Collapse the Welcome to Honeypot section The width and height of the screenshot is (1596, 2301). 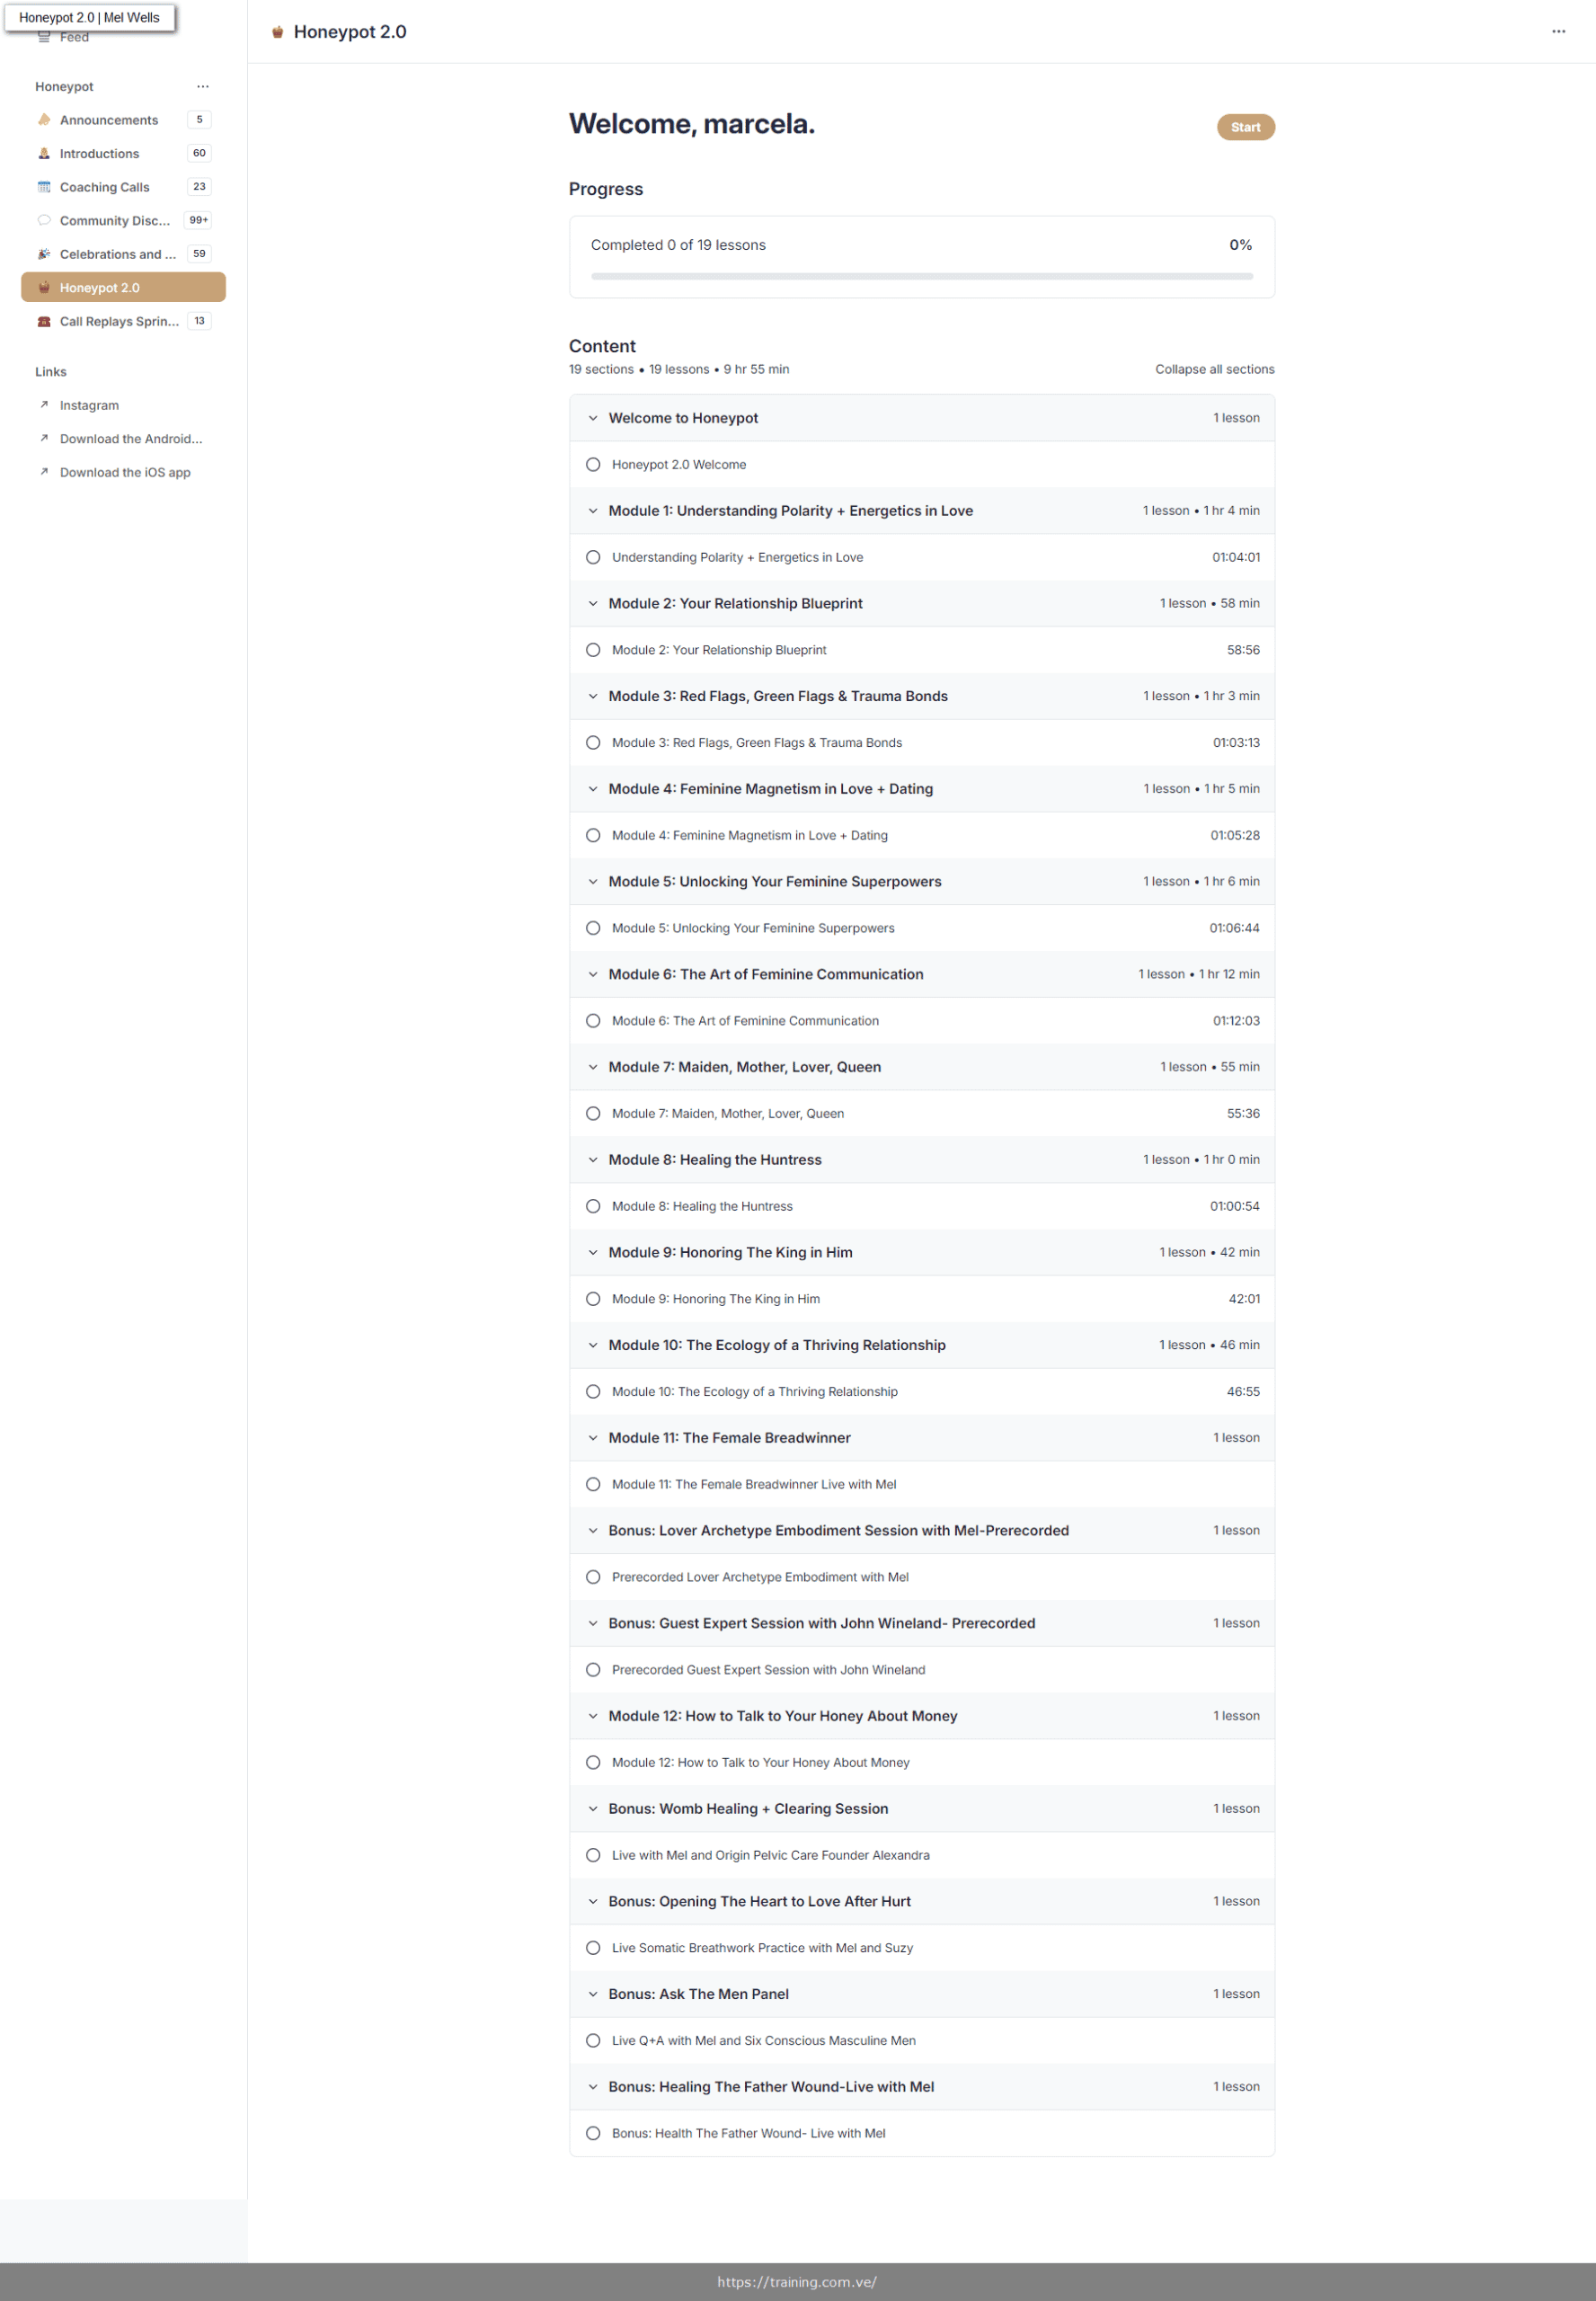593,418
